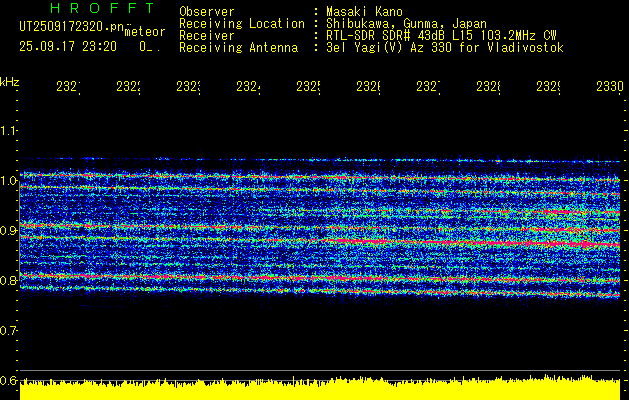Select observer name Masaki Kano

[x=364, y=11]
